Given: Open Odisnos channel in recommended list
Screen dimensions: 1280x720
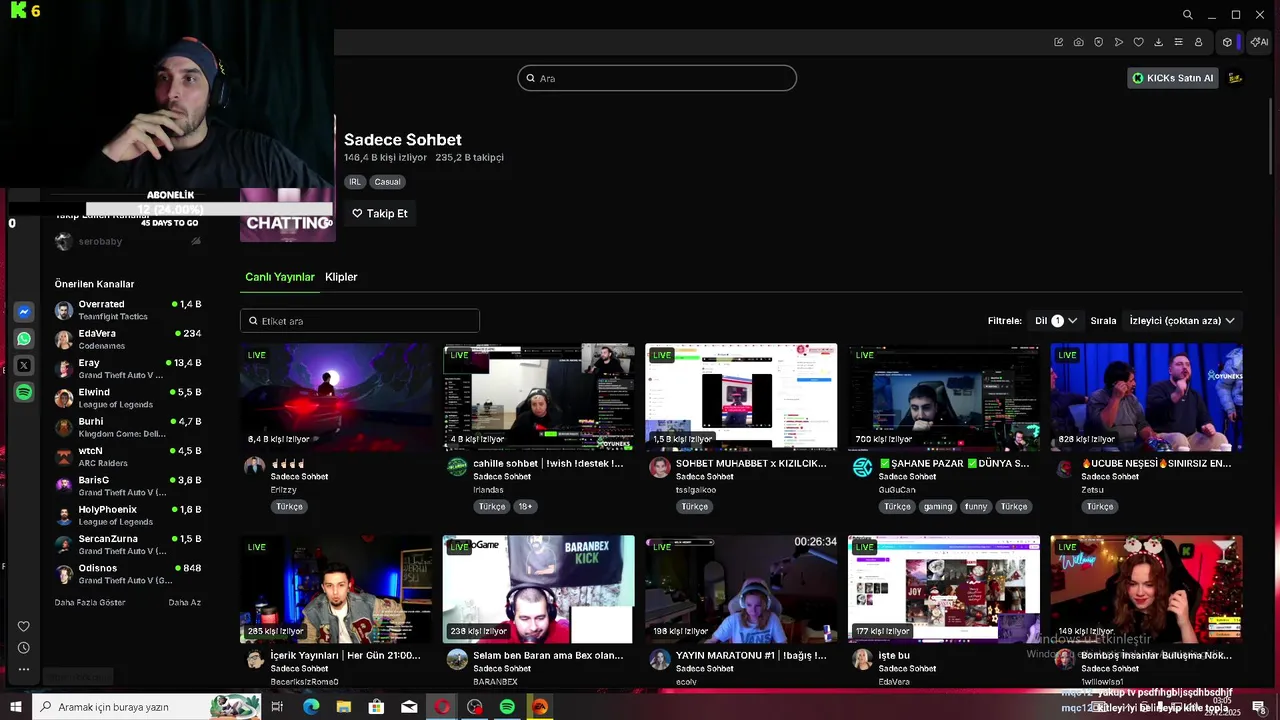Looking at the screenshot, I should coord(128,574).
